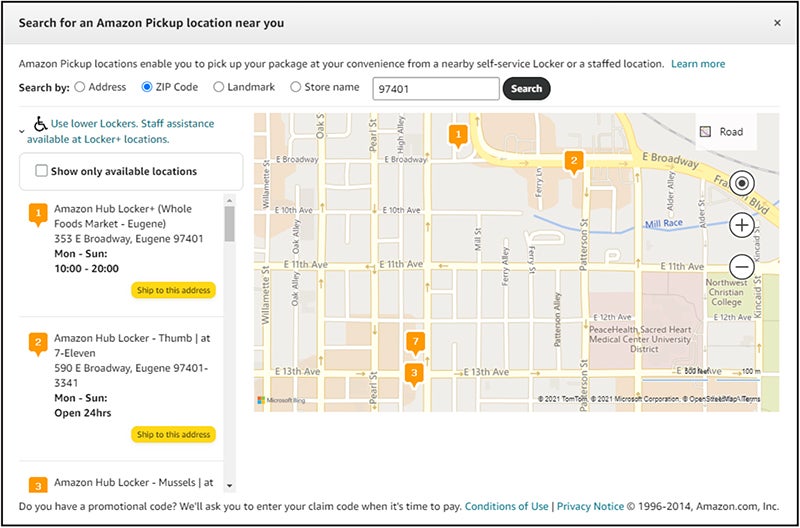
Task: Open the Learn more link
Action: click(698, 64)
